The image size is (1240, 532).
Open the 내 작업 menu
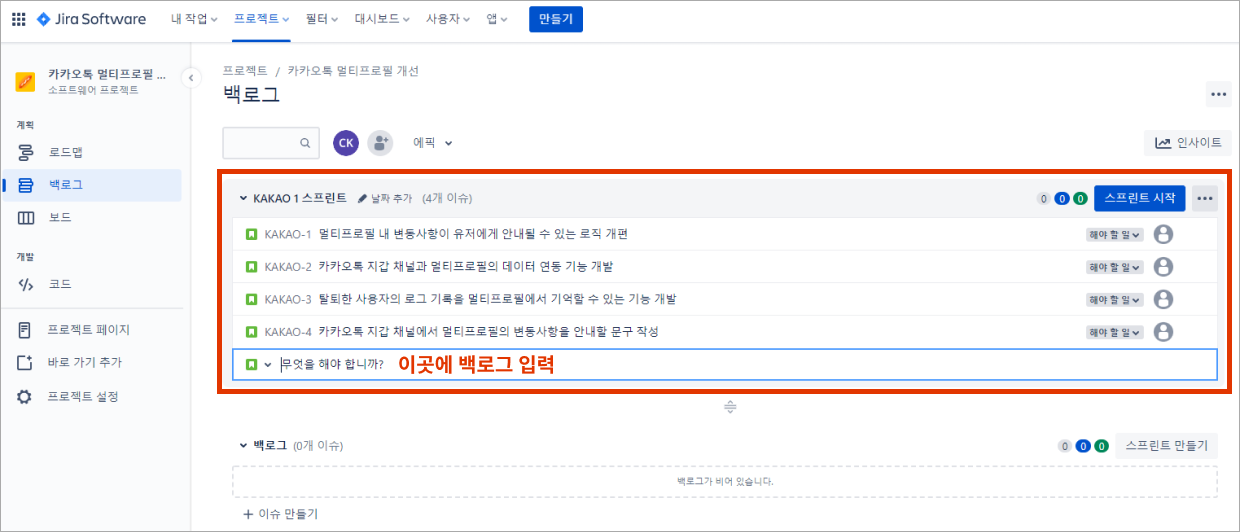pos(194,19)
